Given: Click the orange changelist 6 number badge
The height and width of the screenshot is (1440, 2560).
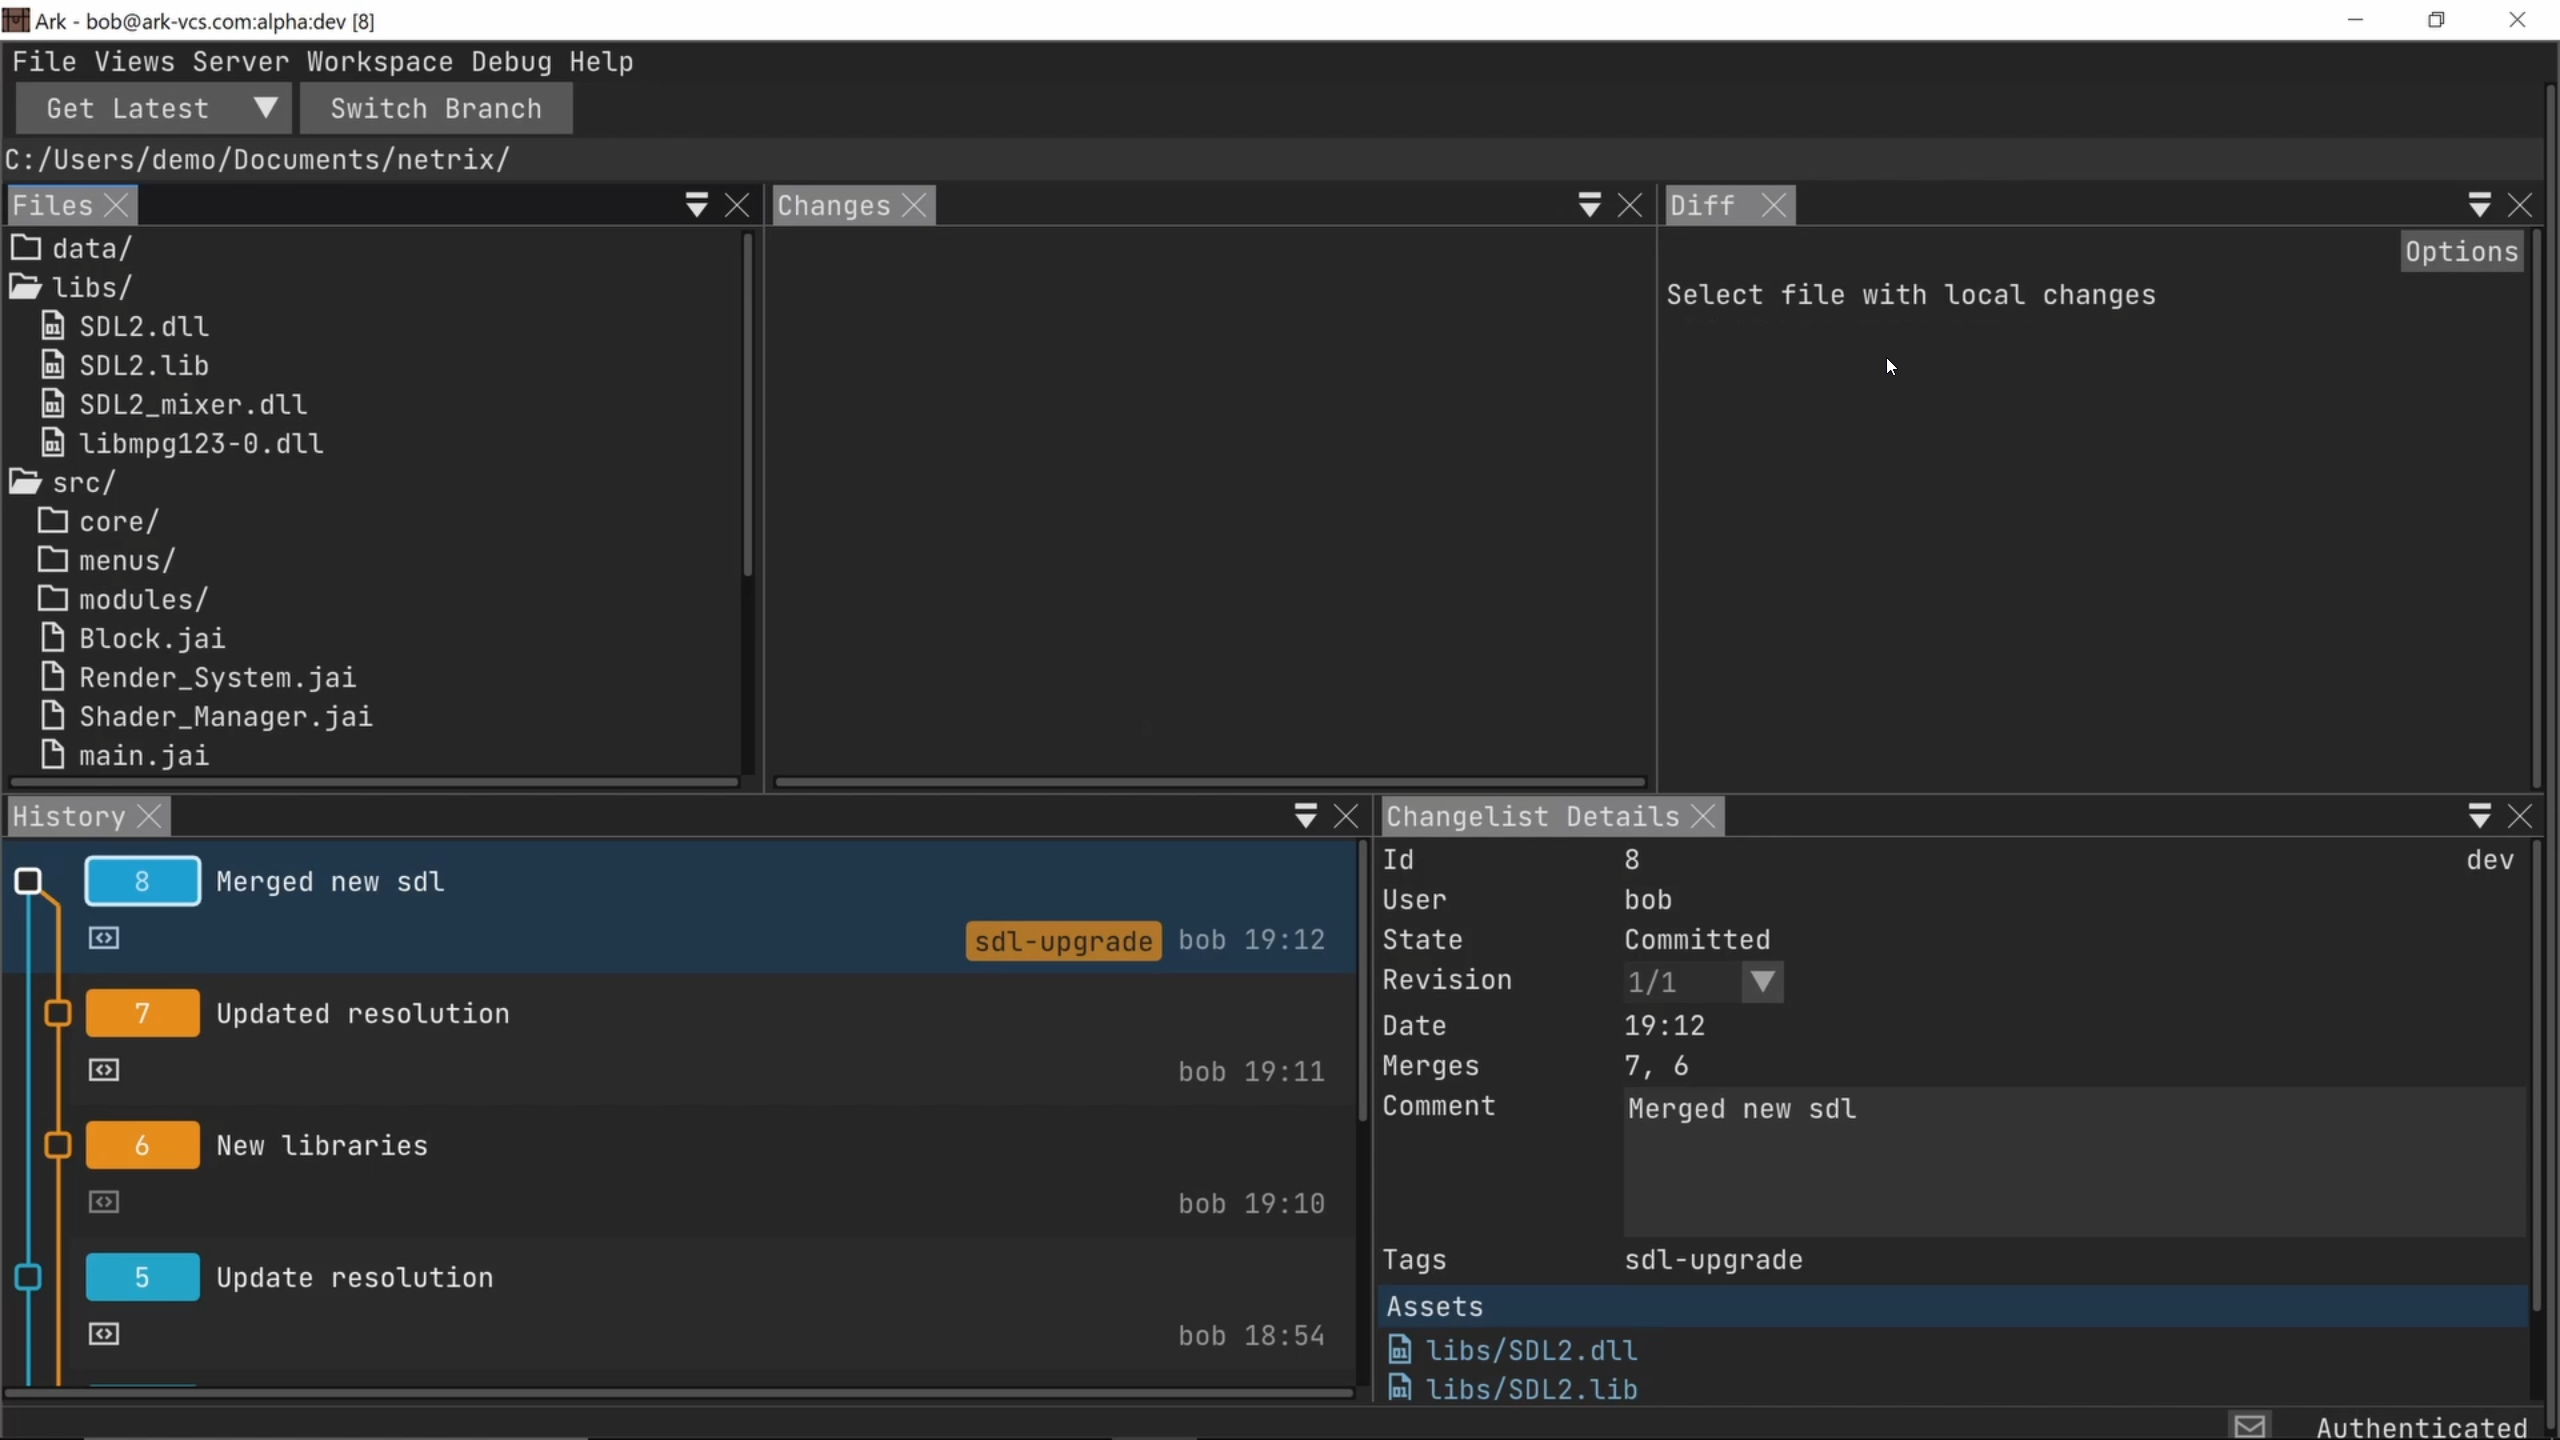Looking at the screenshot, I should [x=142, y=1145].
